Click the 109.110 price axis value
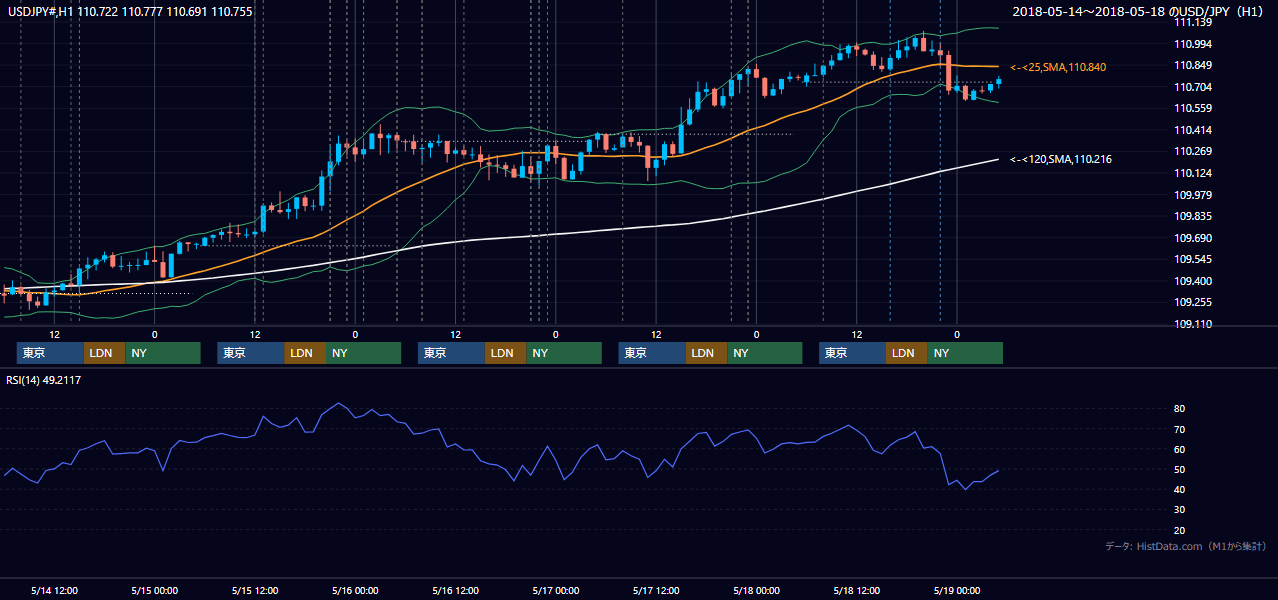This screenshot has width=1278, height=600. point(1193,324)
